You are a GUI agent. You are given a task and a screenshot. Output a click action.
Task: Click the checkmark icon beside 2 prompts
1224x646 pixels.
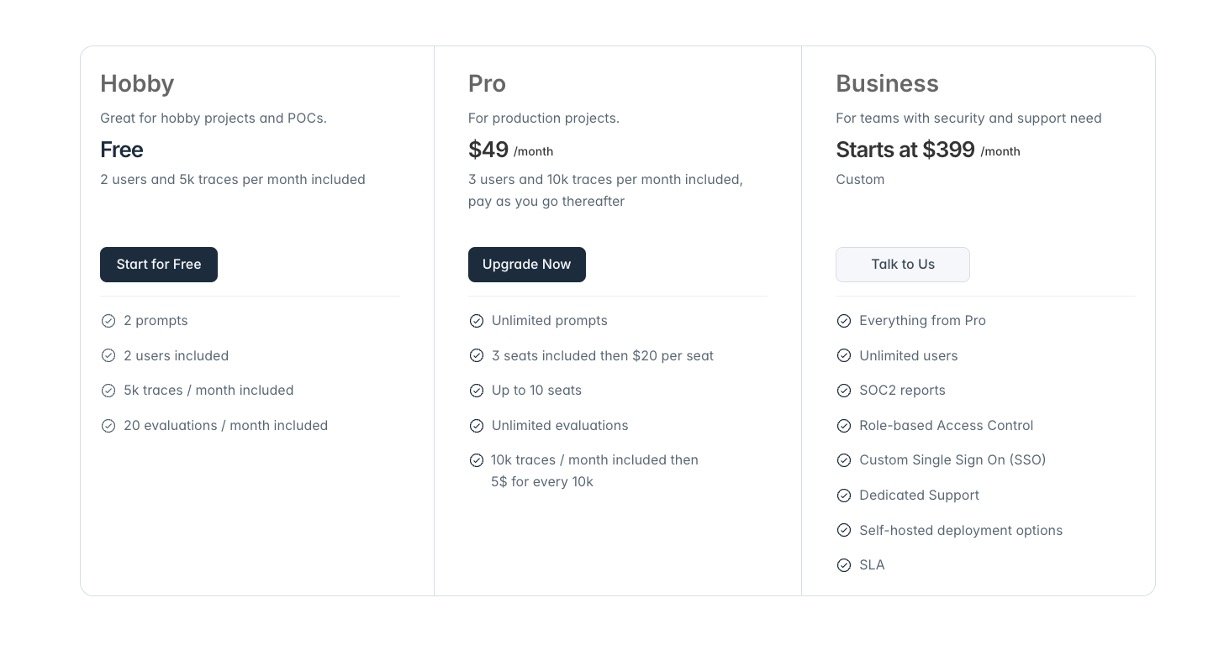click(x=108, y=321)
